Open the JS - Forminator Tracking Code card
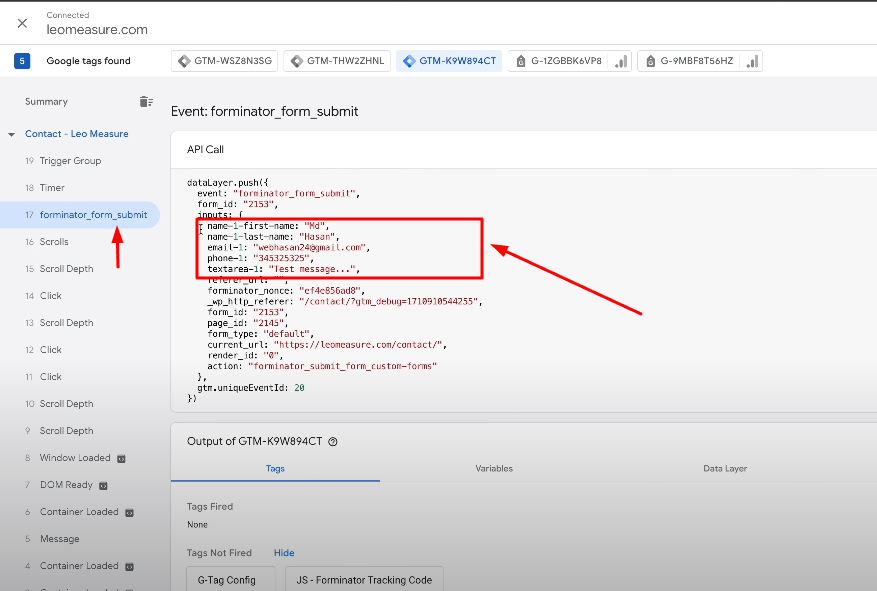877x591 pixels. tap(364, 580)
